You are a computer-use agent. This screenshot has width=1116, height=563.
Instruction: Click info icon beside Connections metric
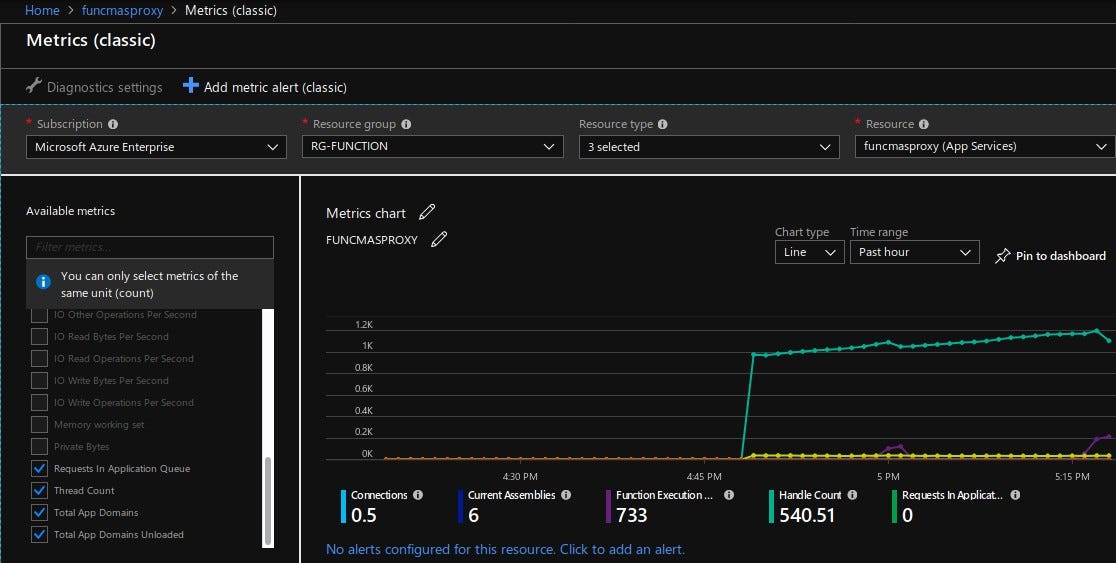pos(418,495)
